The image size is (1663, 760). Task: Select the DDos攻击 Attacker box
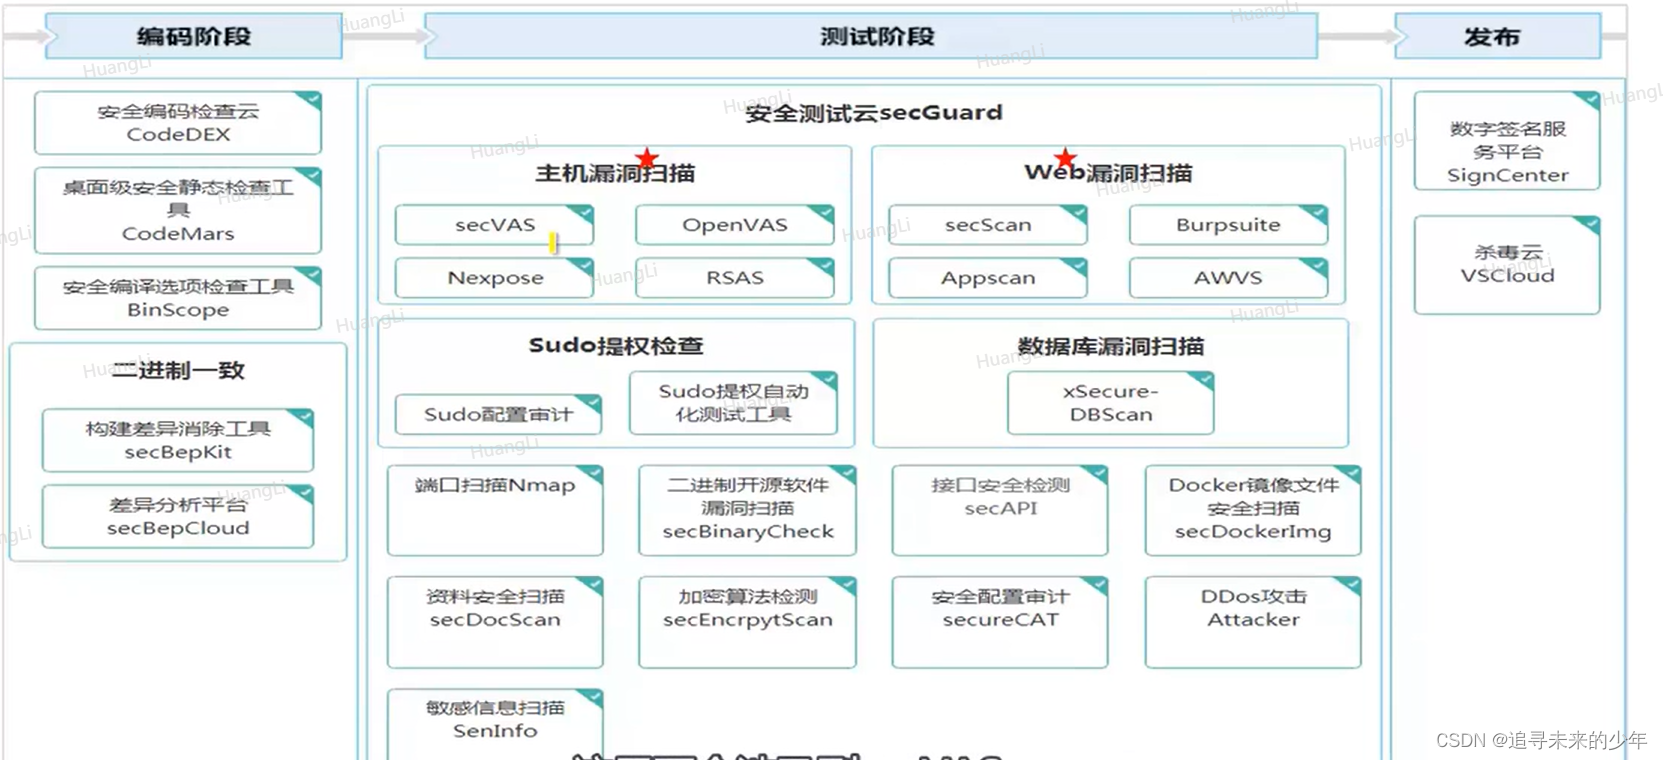pyautogui.click(x=1253, y=622)
